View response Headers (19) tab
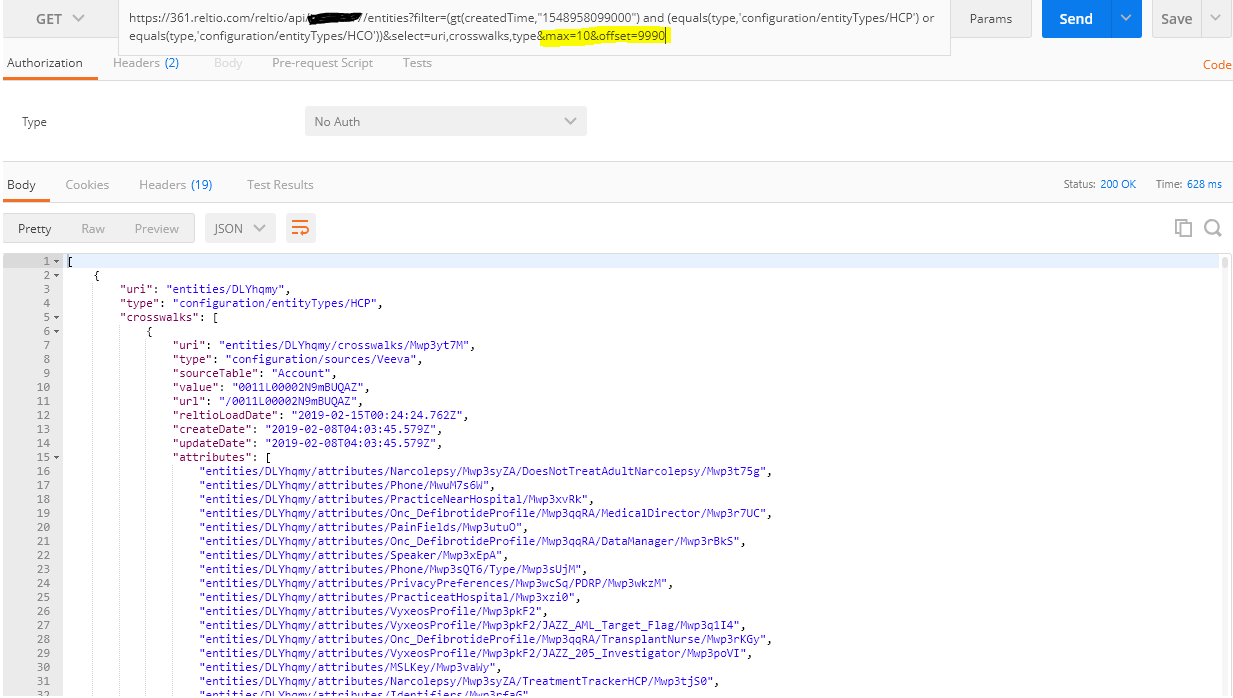 (x=175, y=185)
